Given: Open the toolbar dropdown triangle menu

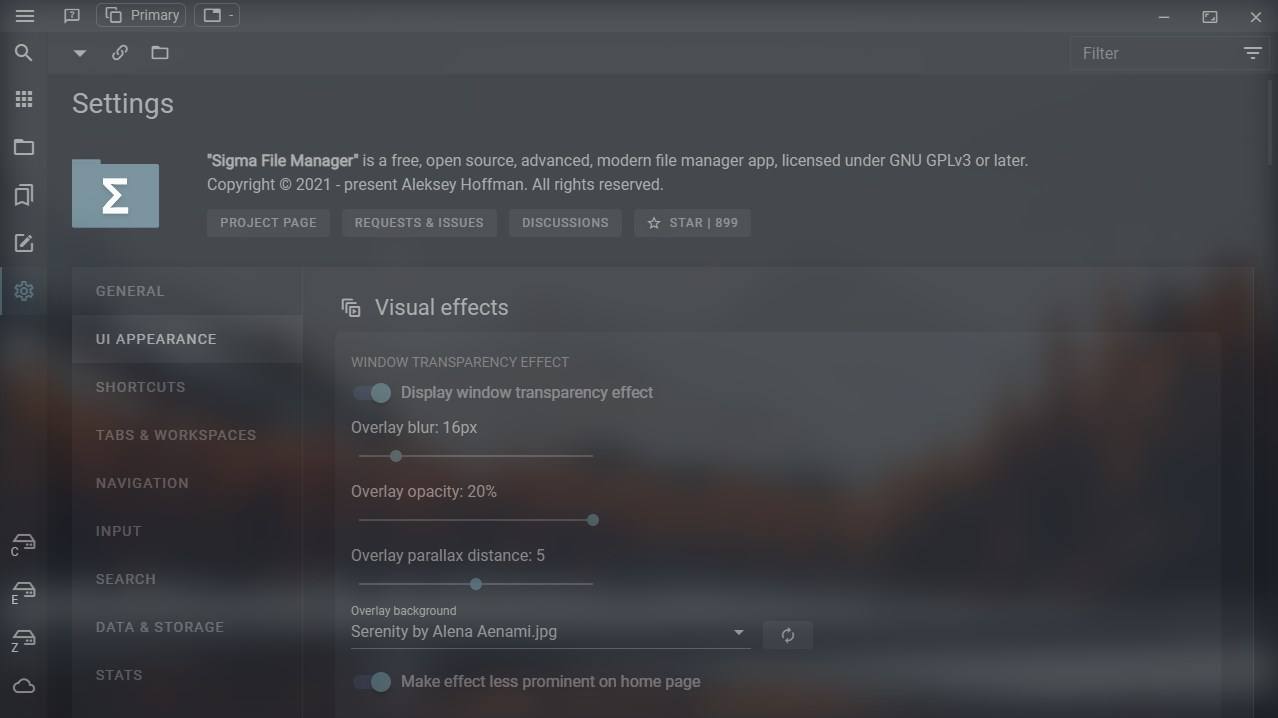Looking at the screenshot, I should click(x=80, y=53).
